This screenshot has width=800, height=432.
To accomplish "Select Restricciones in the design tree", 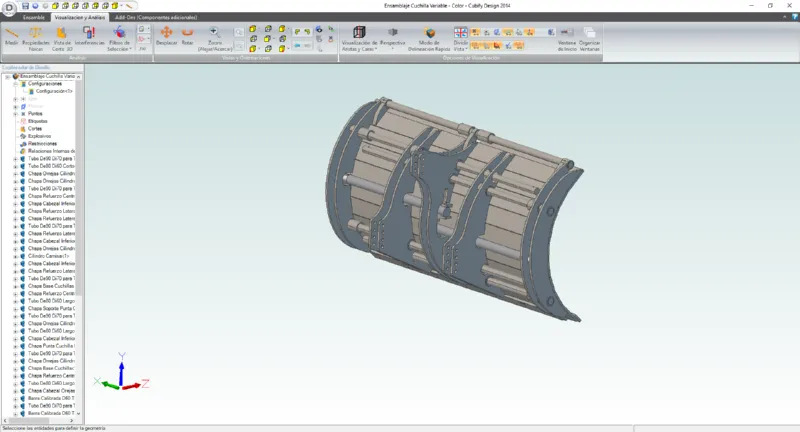I will [x=42, y=143].
